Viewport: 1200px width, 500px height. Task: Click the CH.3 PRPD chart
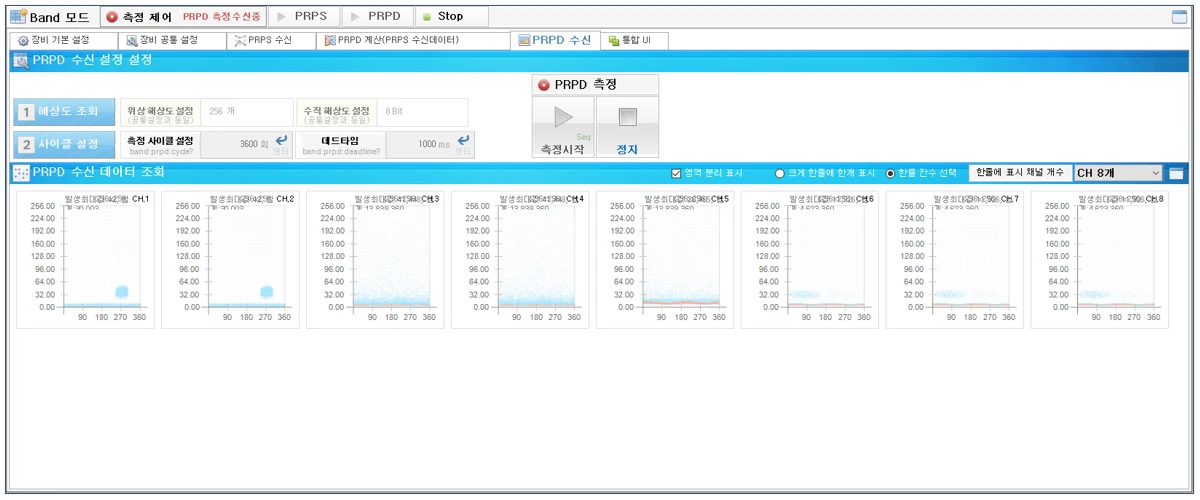pos(375,260)
